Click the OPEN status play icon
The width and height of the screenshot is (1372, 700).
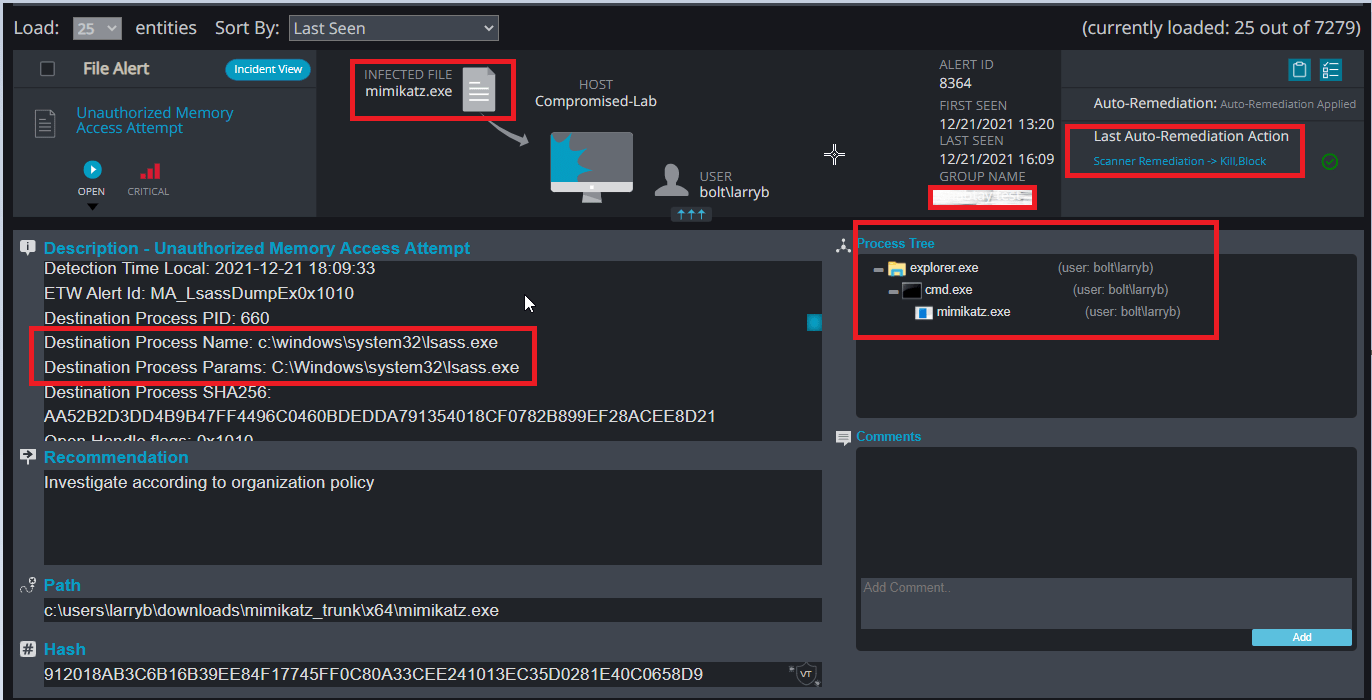tap(91, 170)
